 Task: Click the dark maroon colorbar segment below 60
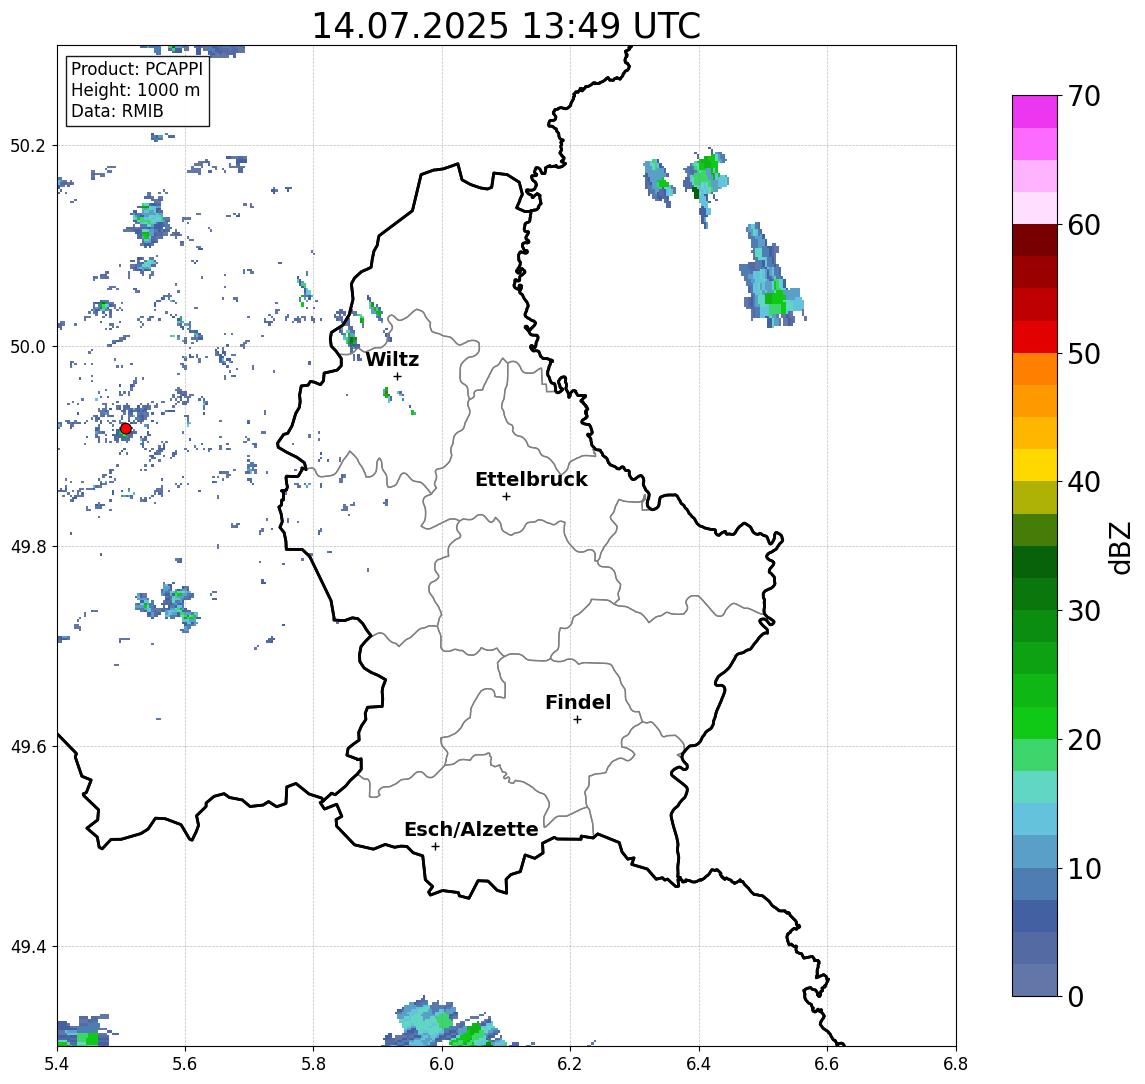1035,240
